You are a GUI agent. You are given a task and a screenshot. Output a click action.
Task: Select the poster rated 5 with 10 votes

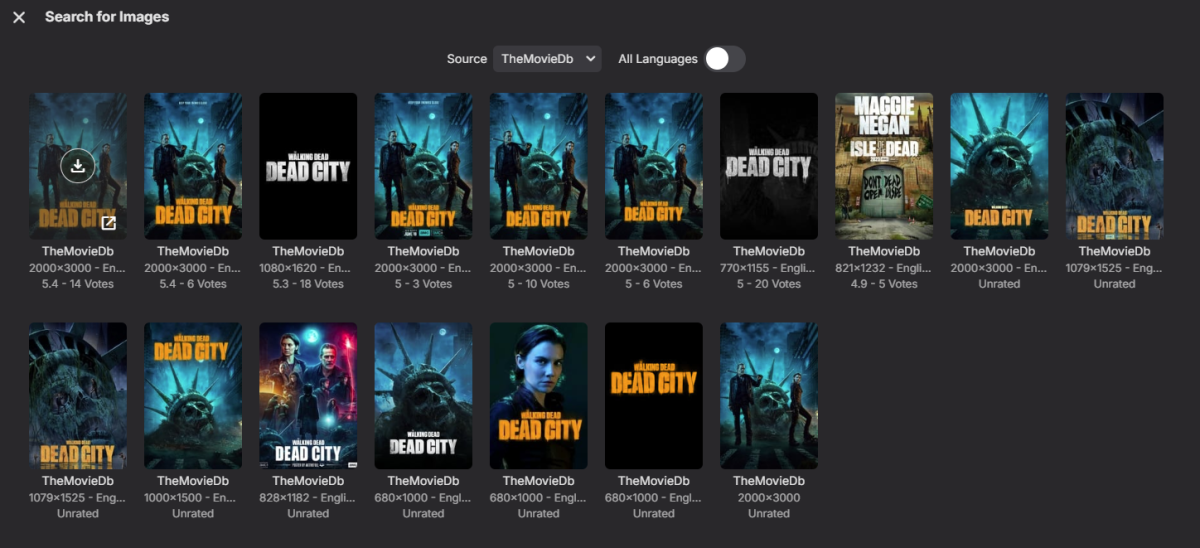pos(538,166)
